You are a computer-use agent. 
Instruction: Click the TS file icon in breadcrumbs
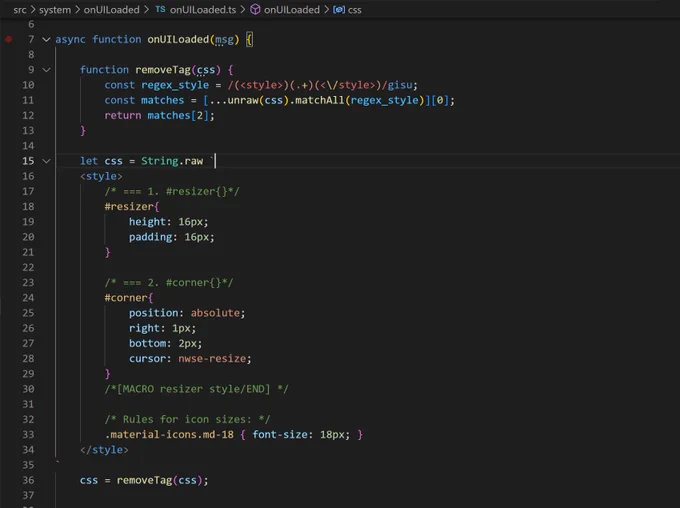pos(160,9)
